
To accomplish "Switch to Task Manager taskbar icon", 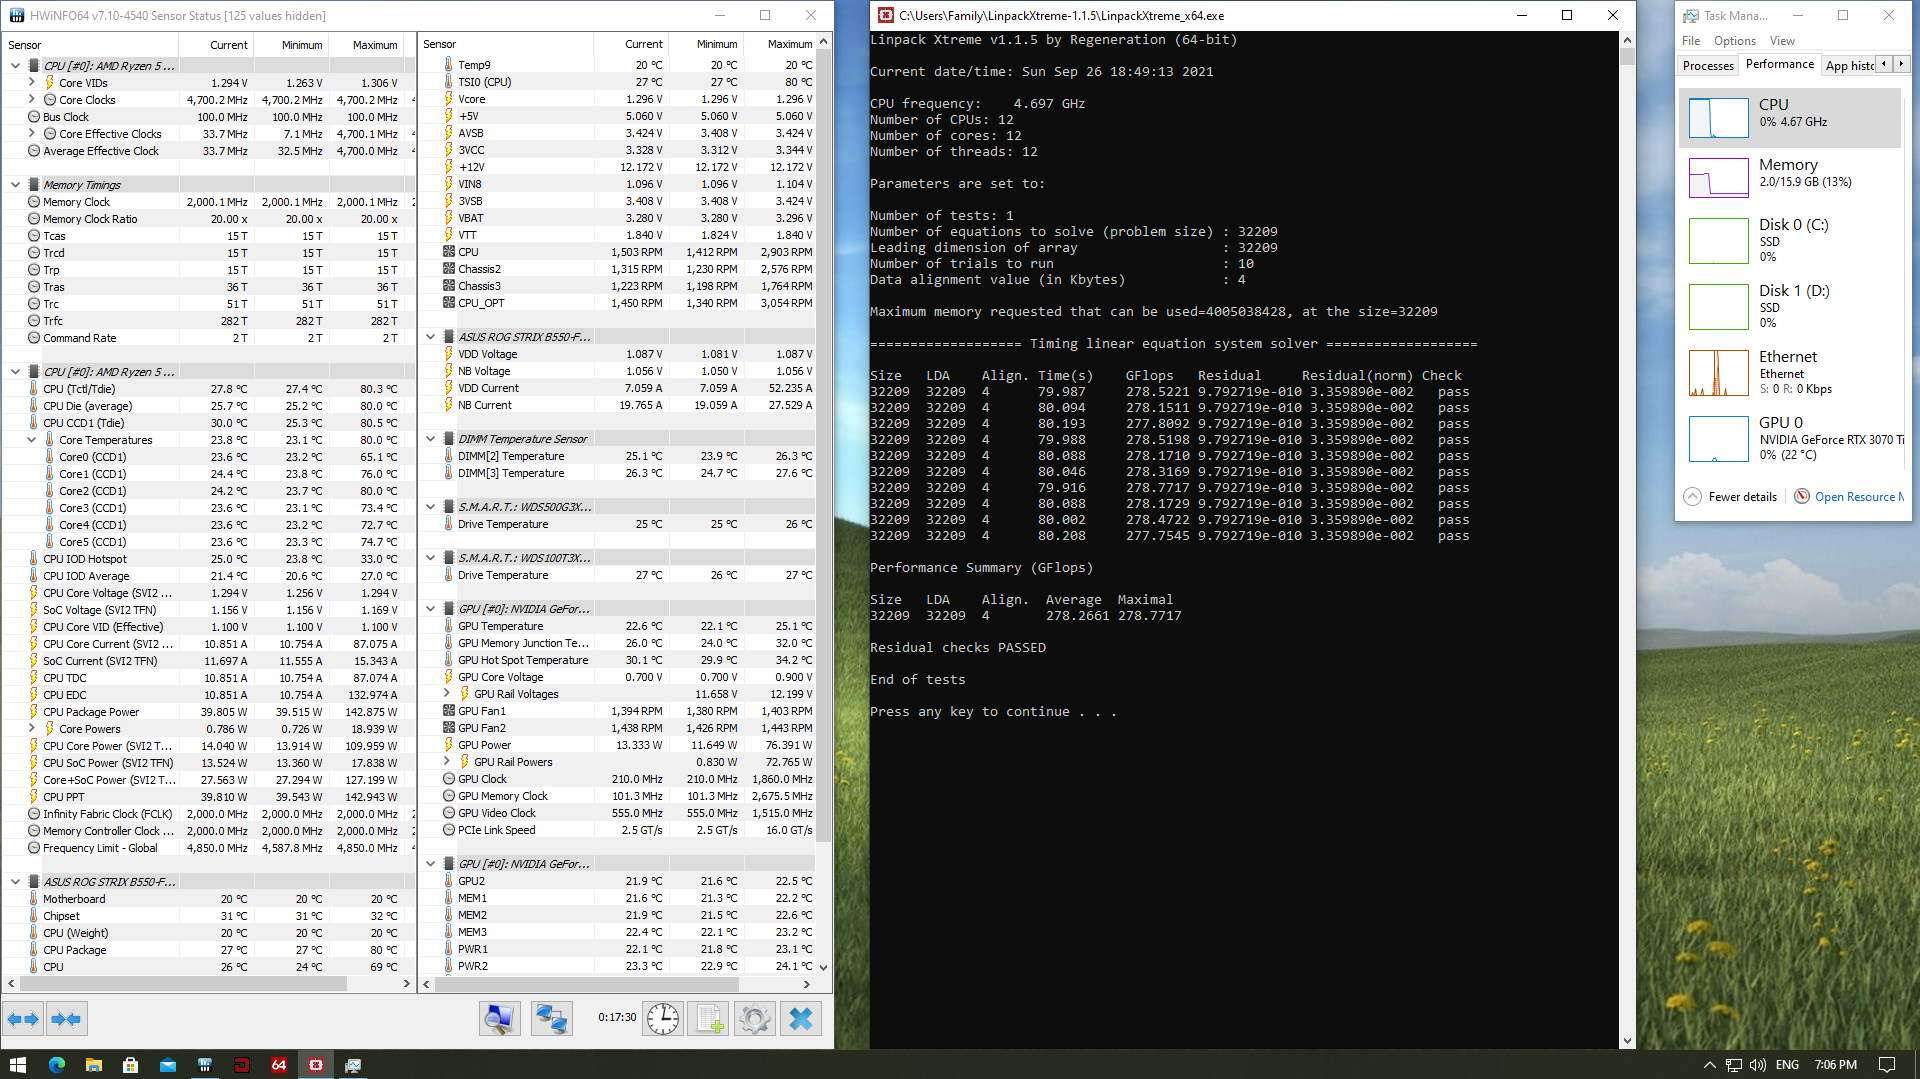I will coord(353,1065).
